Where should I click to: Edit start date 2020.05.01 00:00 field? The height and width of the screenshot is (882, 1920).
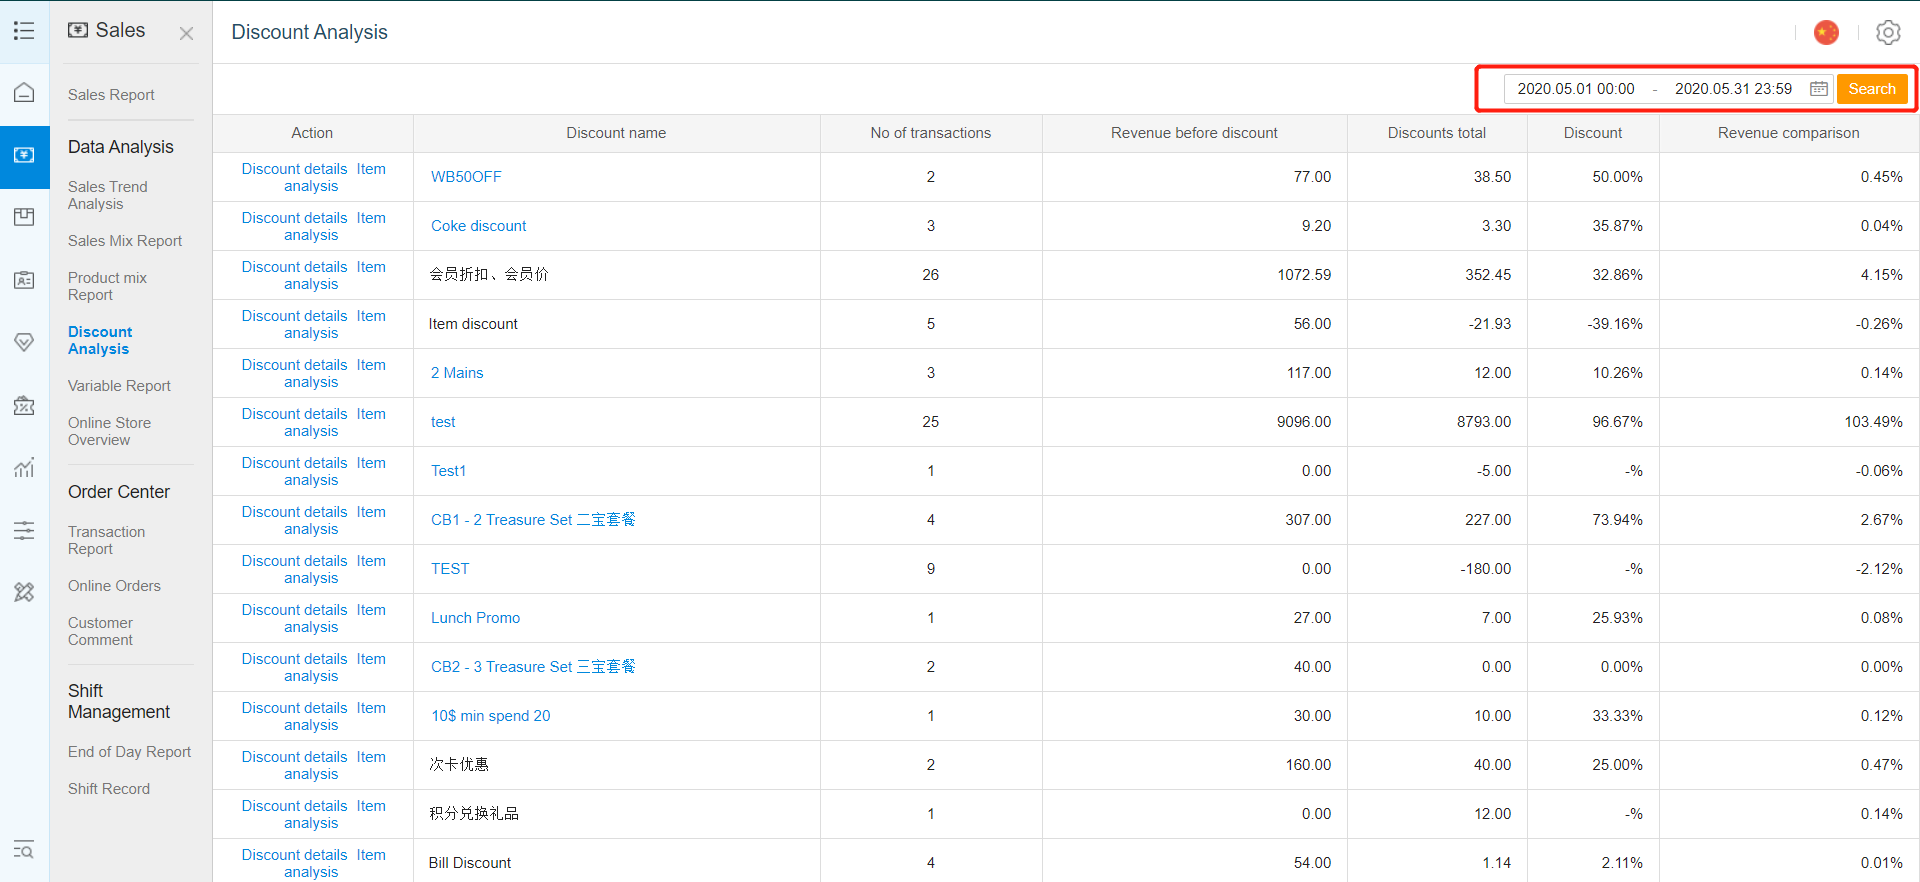pos(1576,89)
